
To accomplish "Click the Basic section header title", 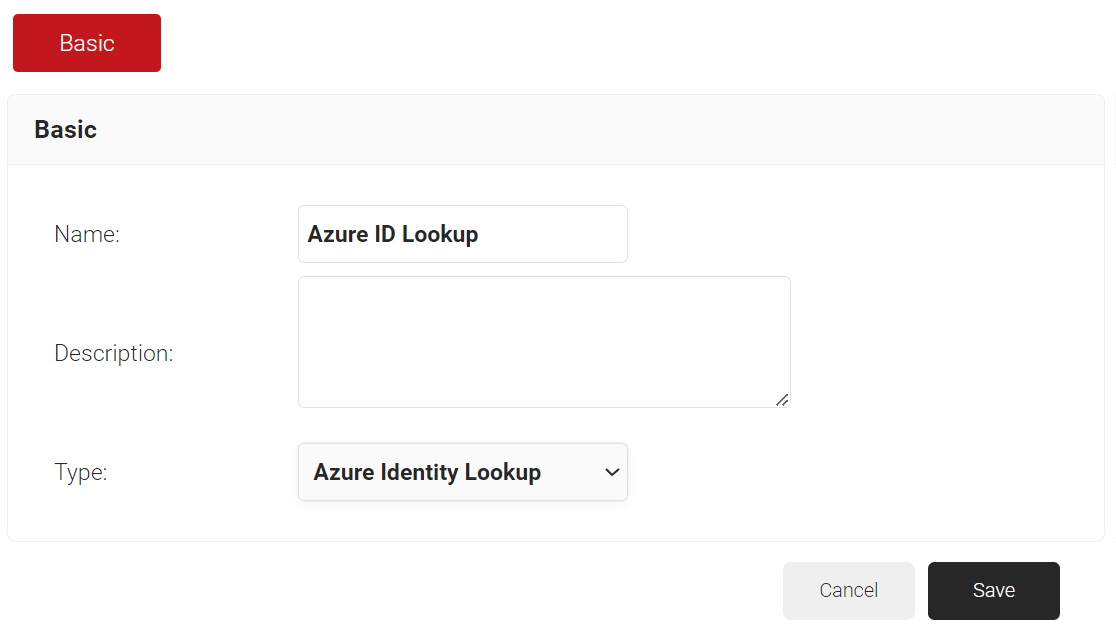I will click(66, 129).
